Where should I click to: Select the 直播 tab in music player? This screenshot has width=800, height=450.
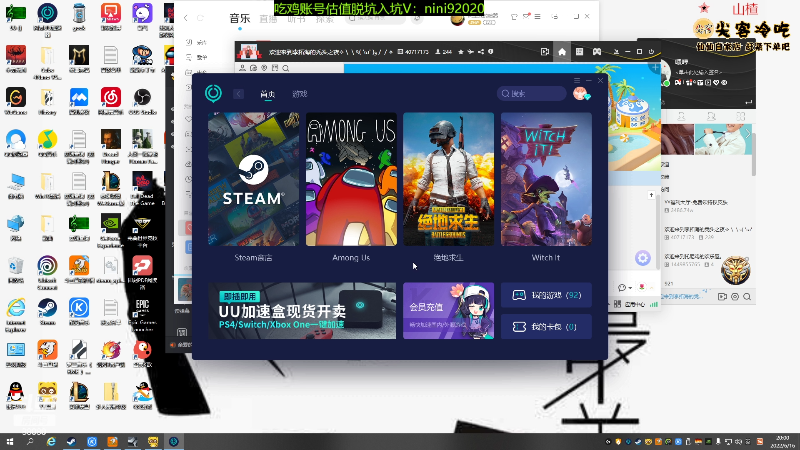click(x=268, y=19)
